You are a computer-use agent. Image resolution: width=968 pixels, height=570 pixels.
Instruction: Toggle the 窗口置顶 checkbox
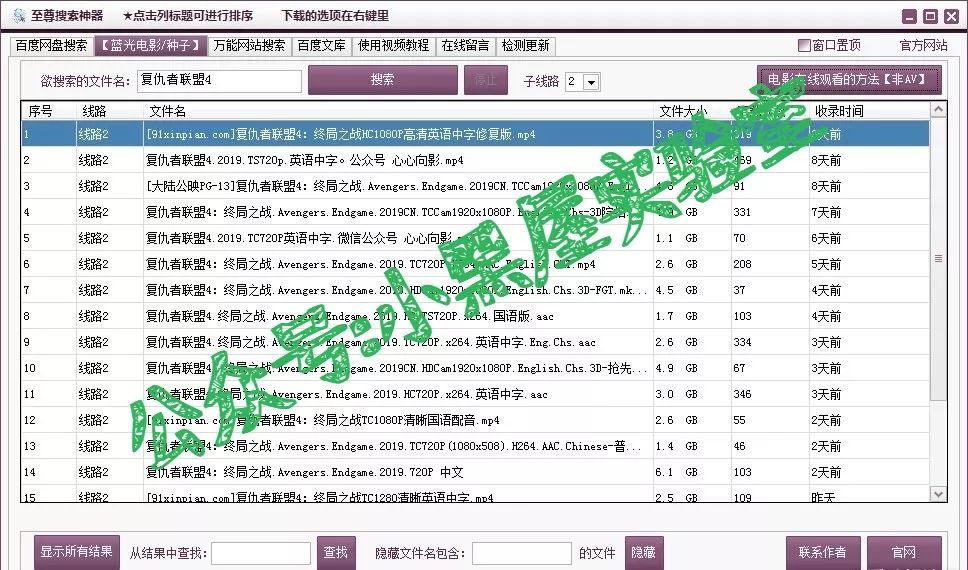(804, 45)
